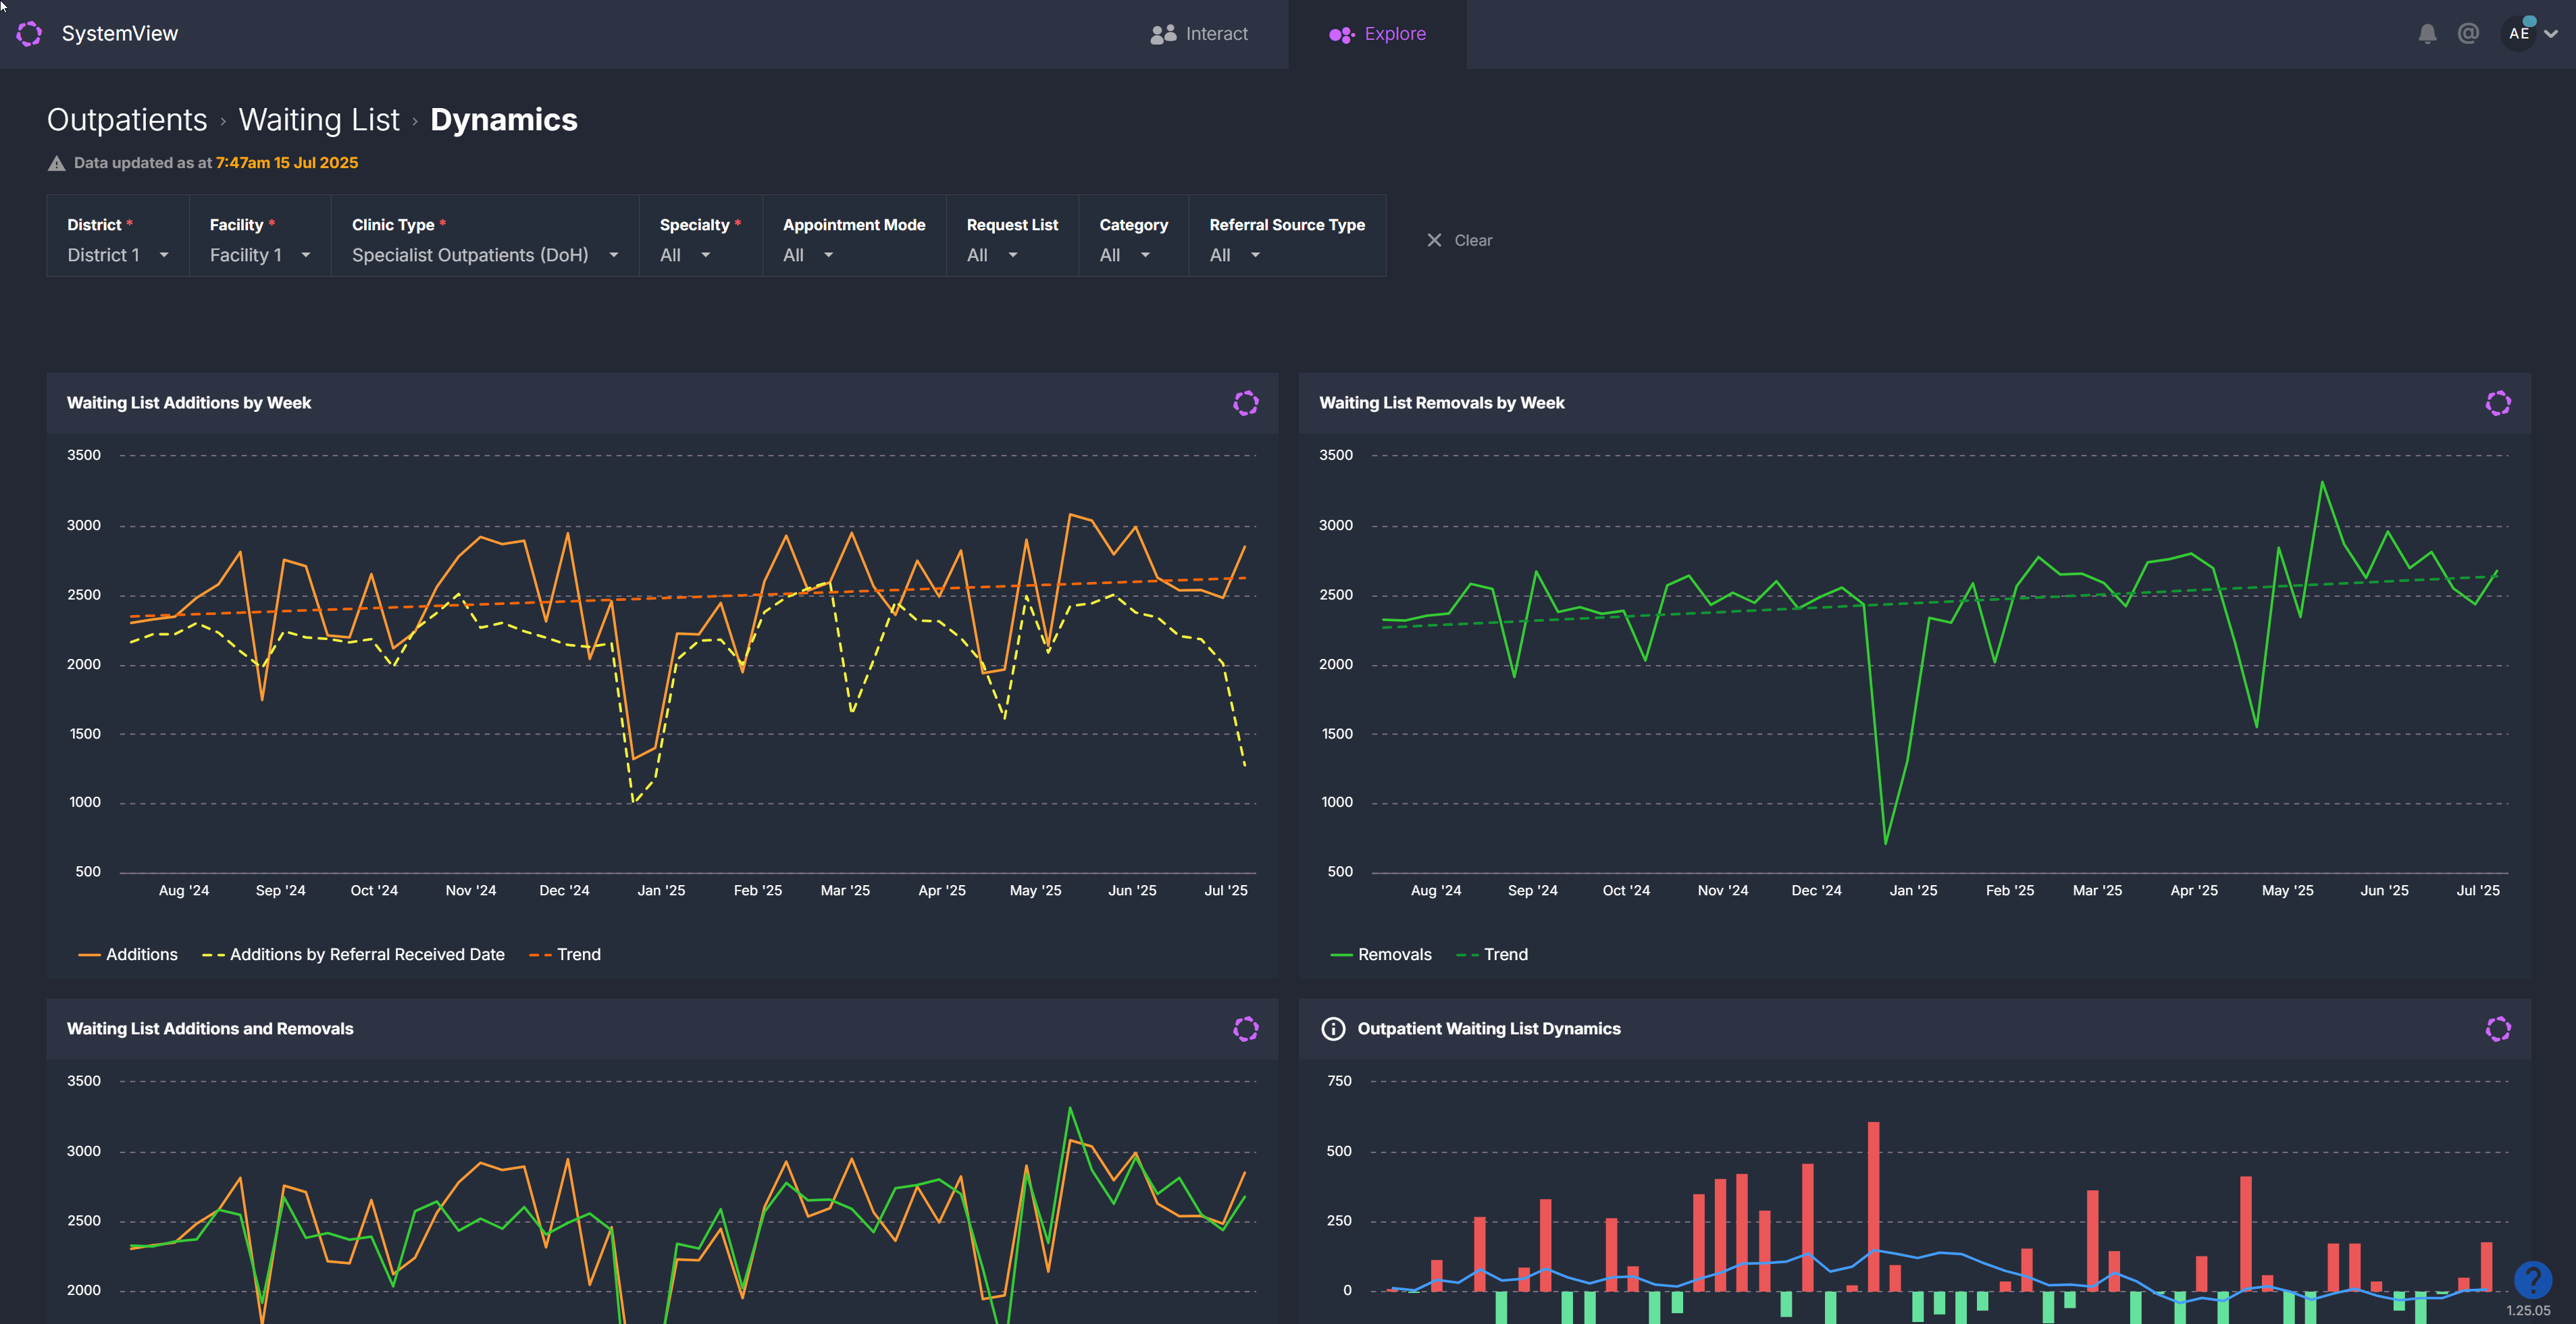Toggle Trend legend in Additions chart

pos(565,955)
